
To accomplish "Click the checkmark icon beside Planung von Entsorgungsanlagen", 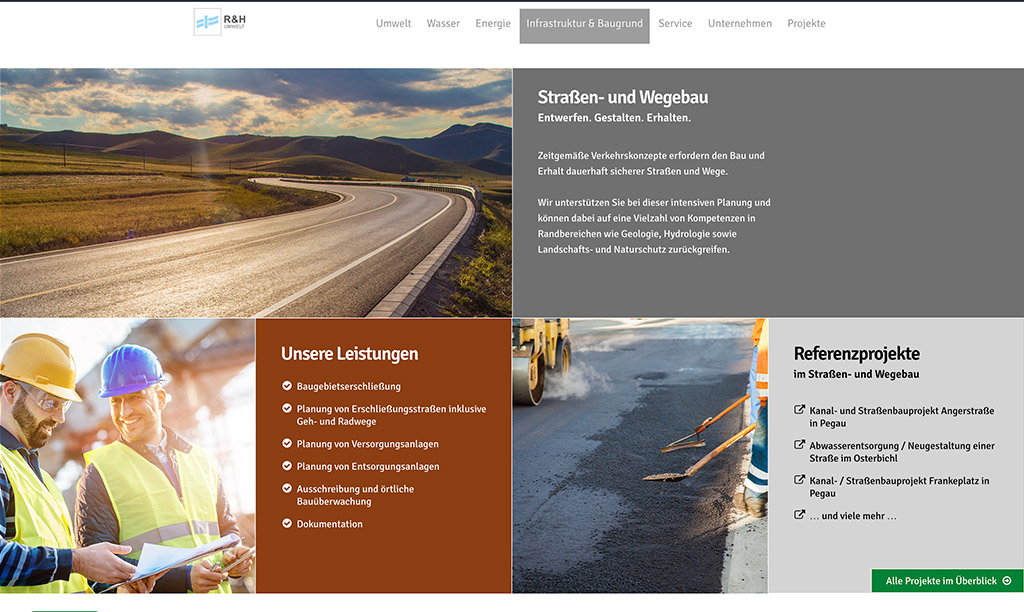I will [x=287, y=466].
